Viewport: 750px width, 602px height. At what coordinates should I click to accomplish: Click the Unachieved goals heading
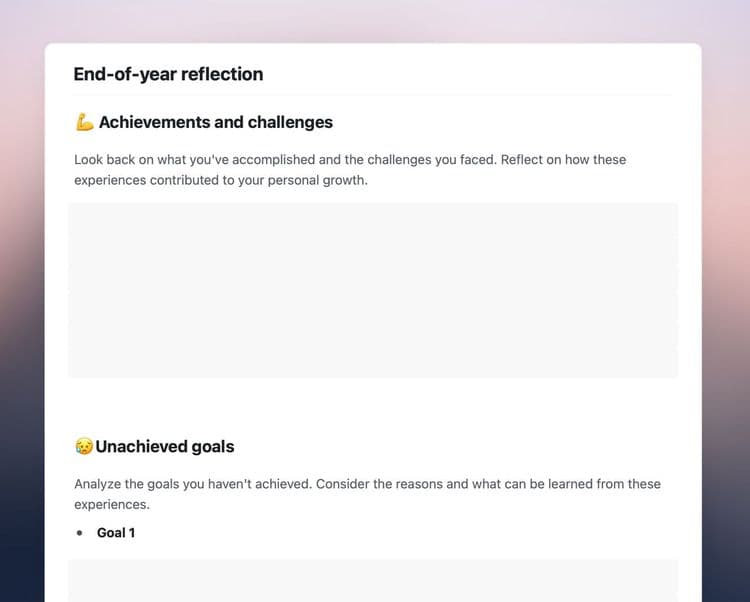(165, 446)
